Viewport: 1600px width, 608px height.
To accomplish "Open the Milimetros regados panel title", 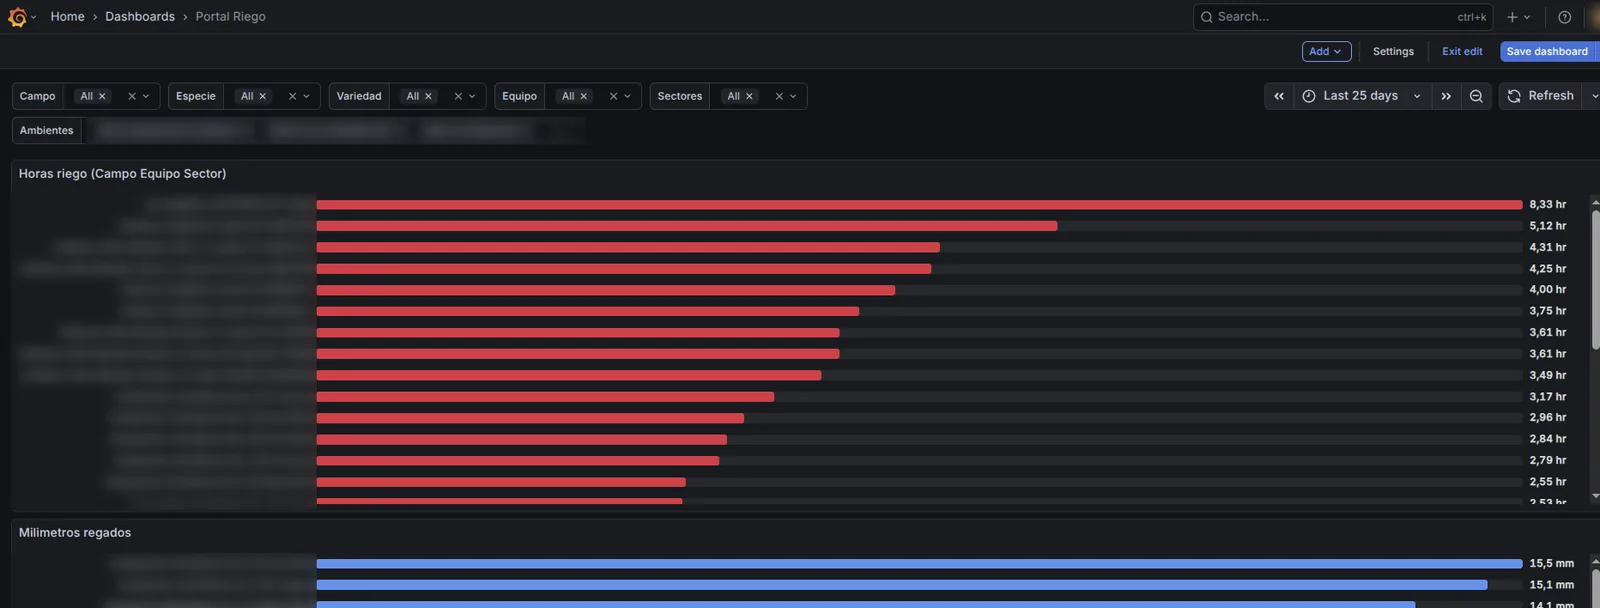I will click(75, 533).
